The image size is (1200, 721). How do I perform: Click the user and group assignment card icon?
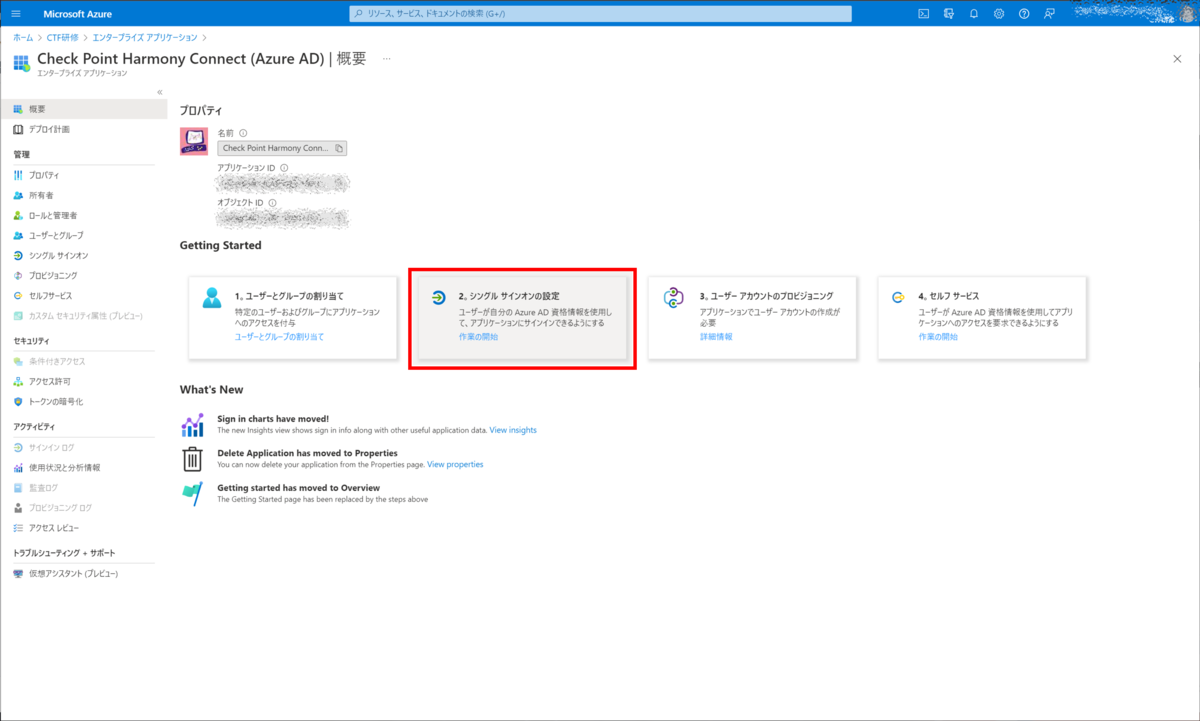point(212,297)
